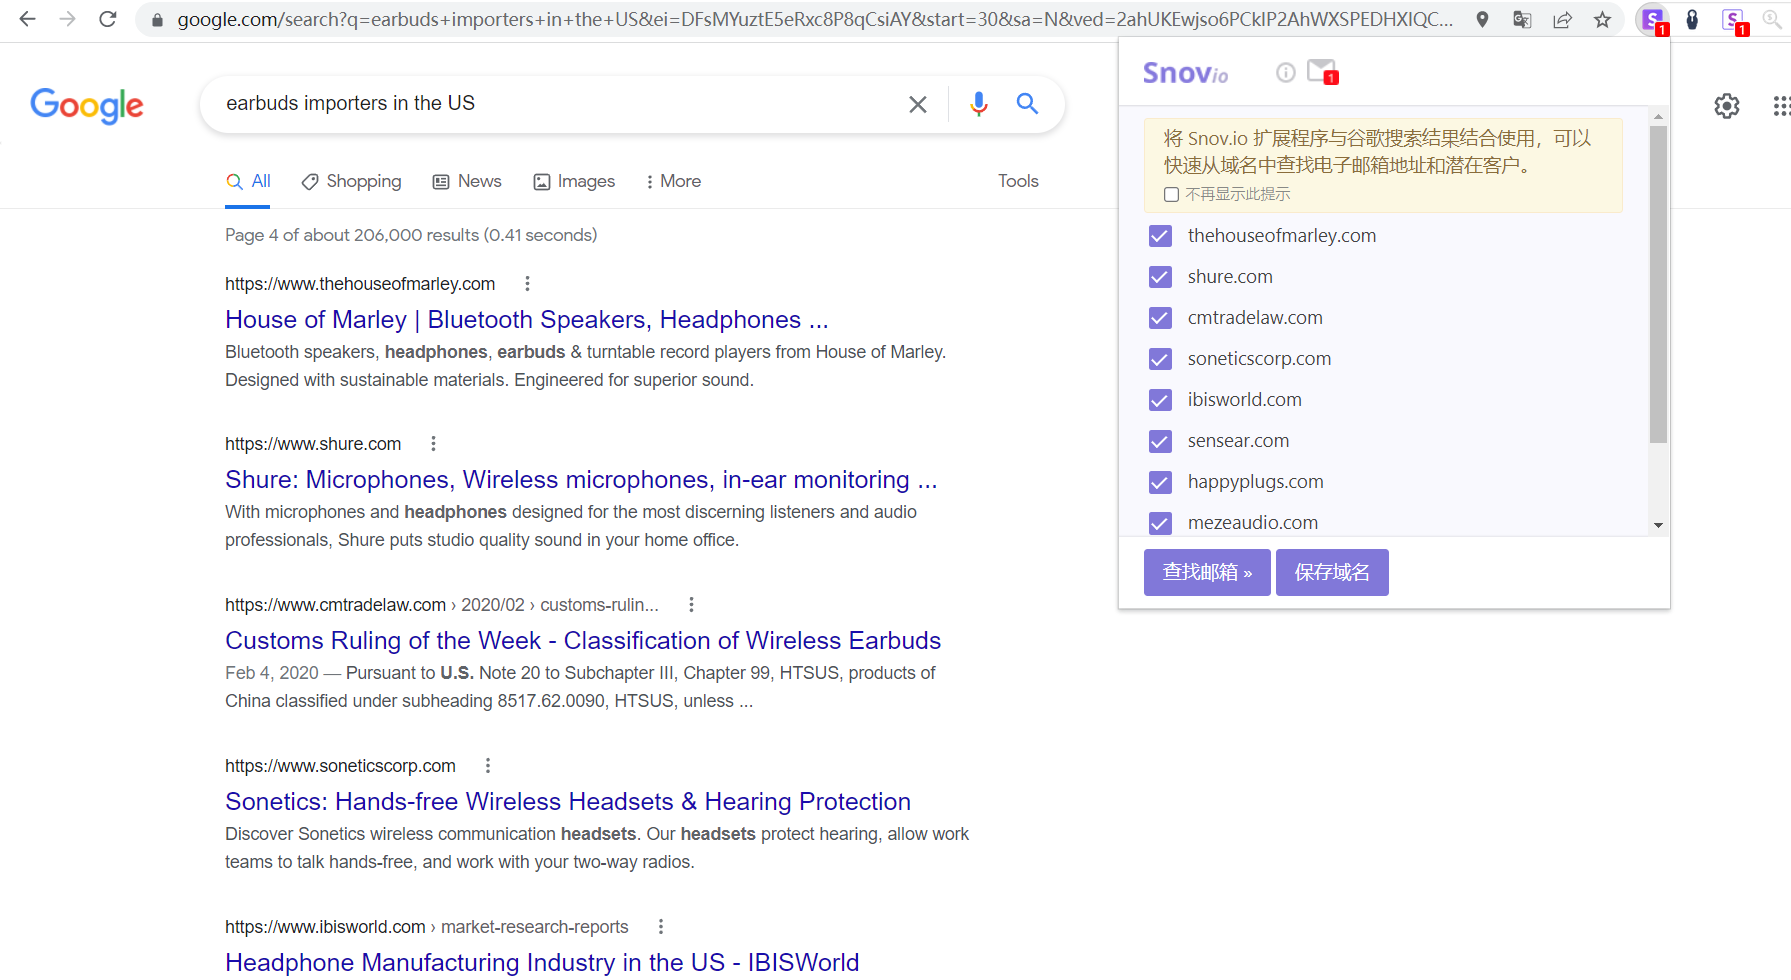Open three-dot menu for cmtradelaw.com result
The width and height of the screenshot is (1791, 980).
click(691, 604)
